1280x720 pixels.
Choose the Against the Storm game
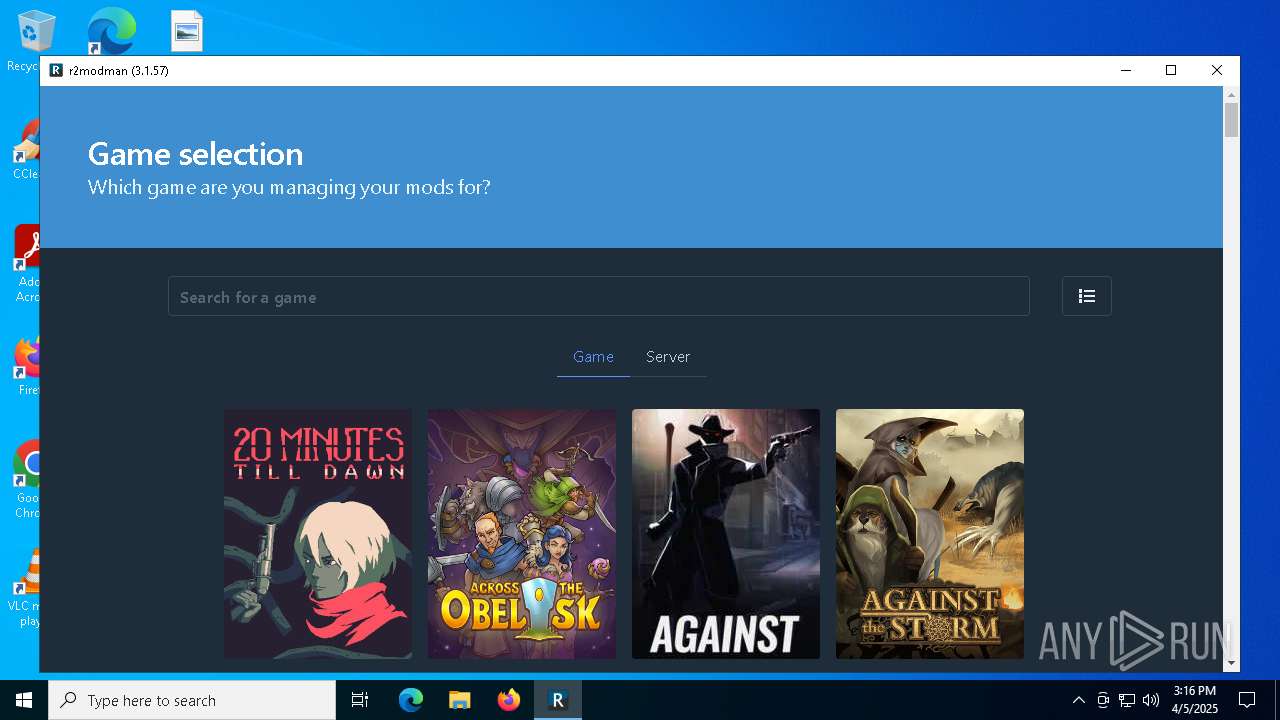(x=930, y=534)
